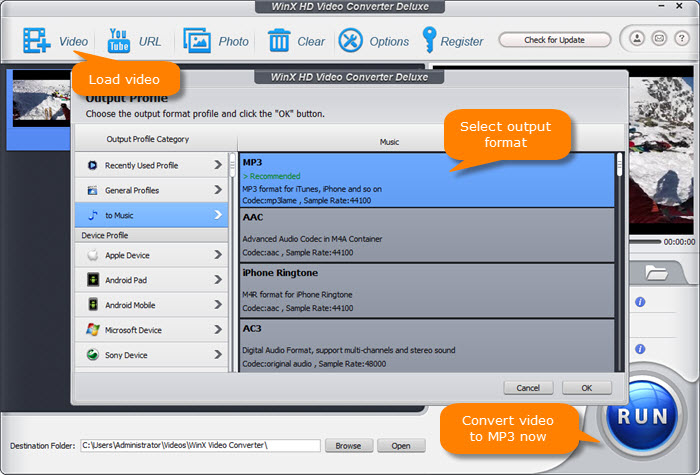Expand Android Mobile arrow
The height and width of the screenshot is (475, 700).
[218, 304]
